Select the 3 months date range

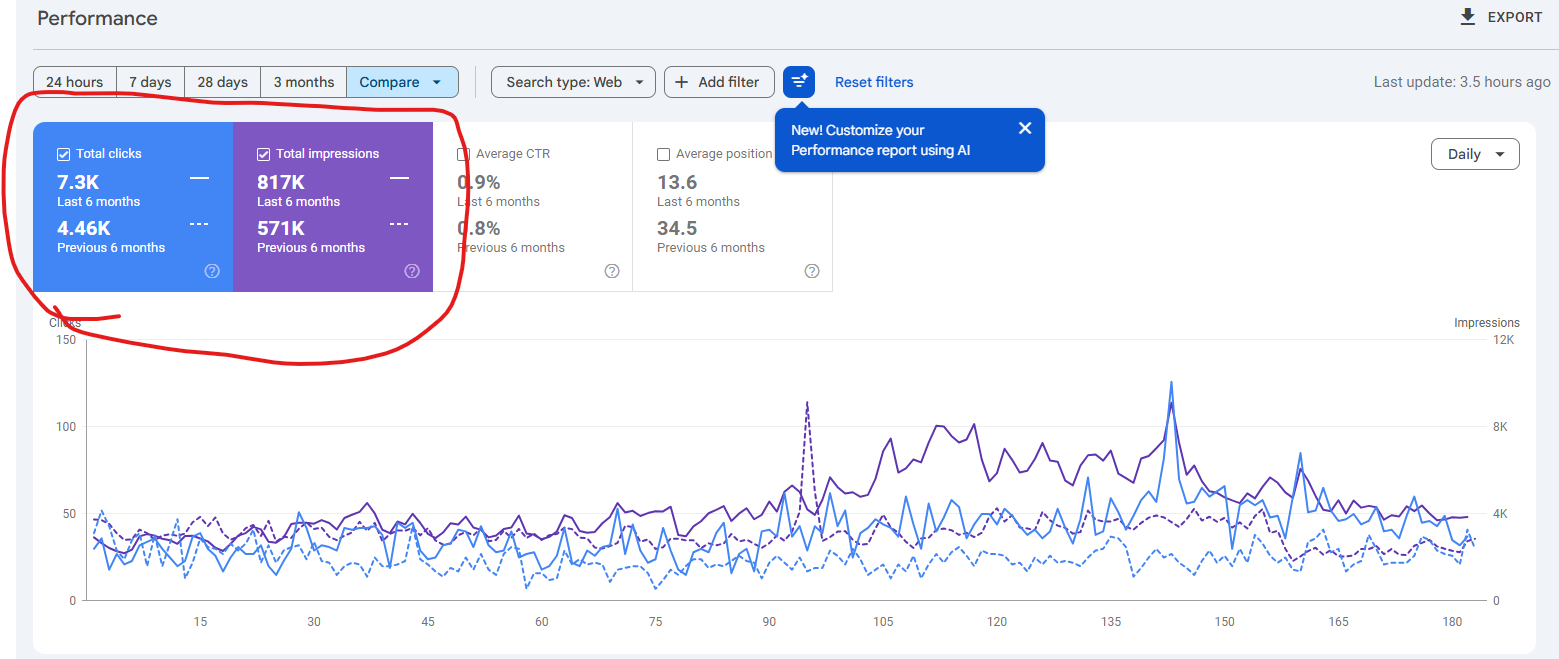(x=304, y=82)
